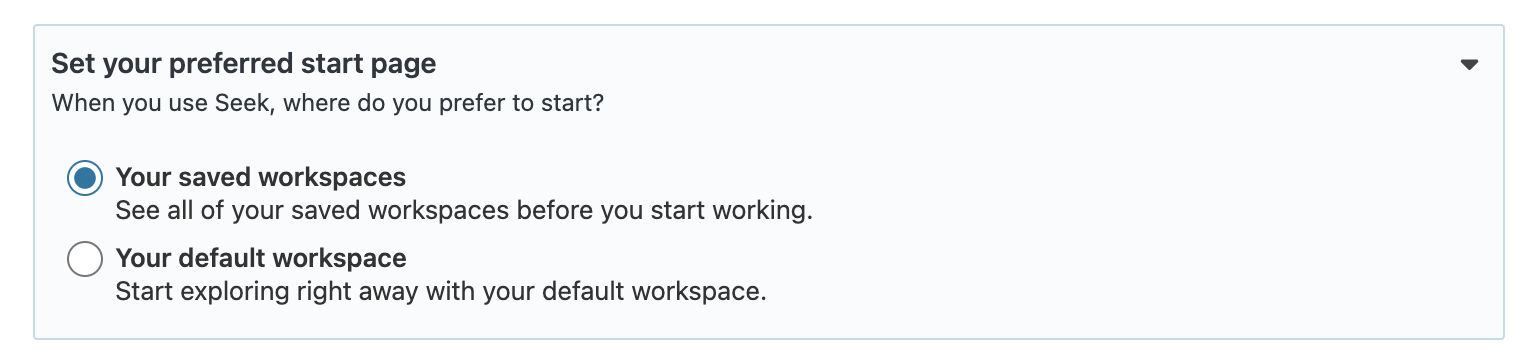Collapse the preferred start page section arrow
The height and width of the screenshot is (360, 1526).
click(1468, 65)
